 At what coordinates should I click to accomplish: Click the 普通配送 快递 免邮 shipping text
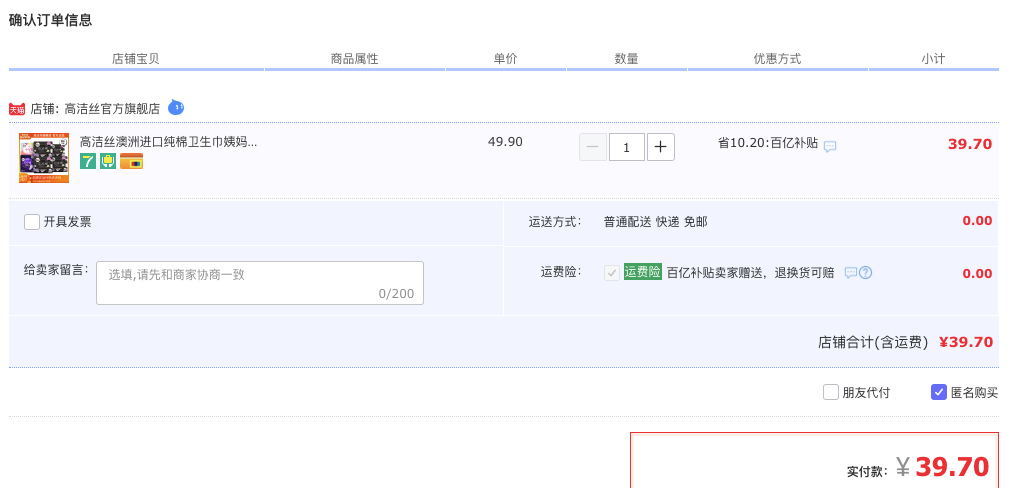point(655,222)
